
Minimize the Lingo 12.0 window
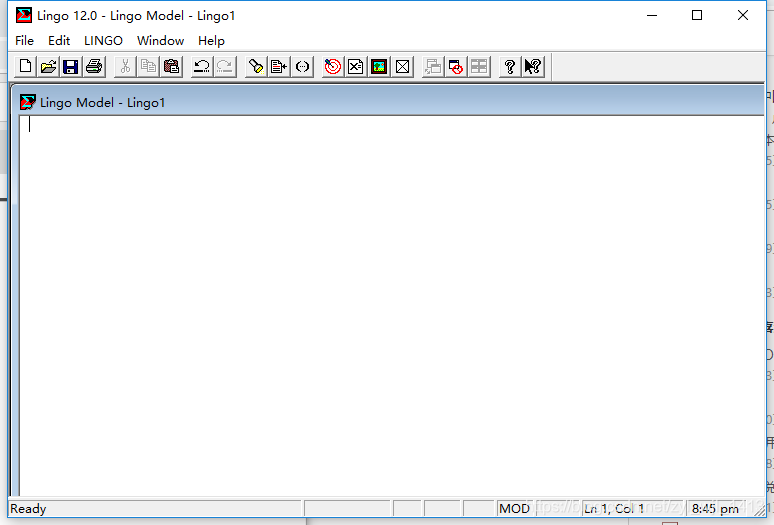click(652, 15)
